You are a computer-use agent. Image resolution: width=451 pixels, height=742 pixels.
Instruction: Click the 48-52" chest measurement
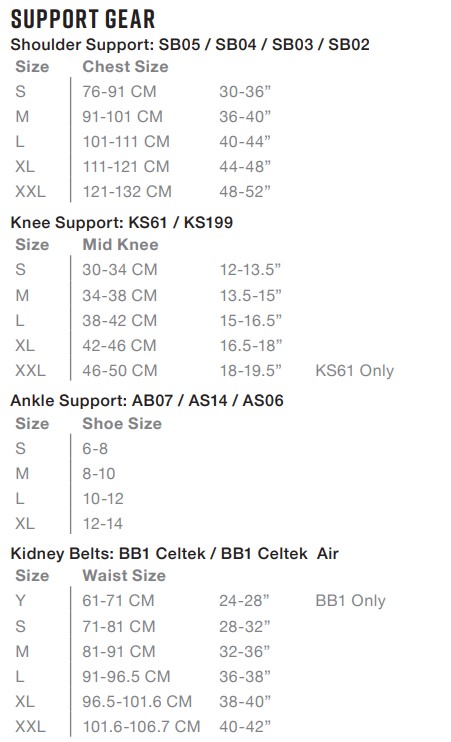coord(245,192)
